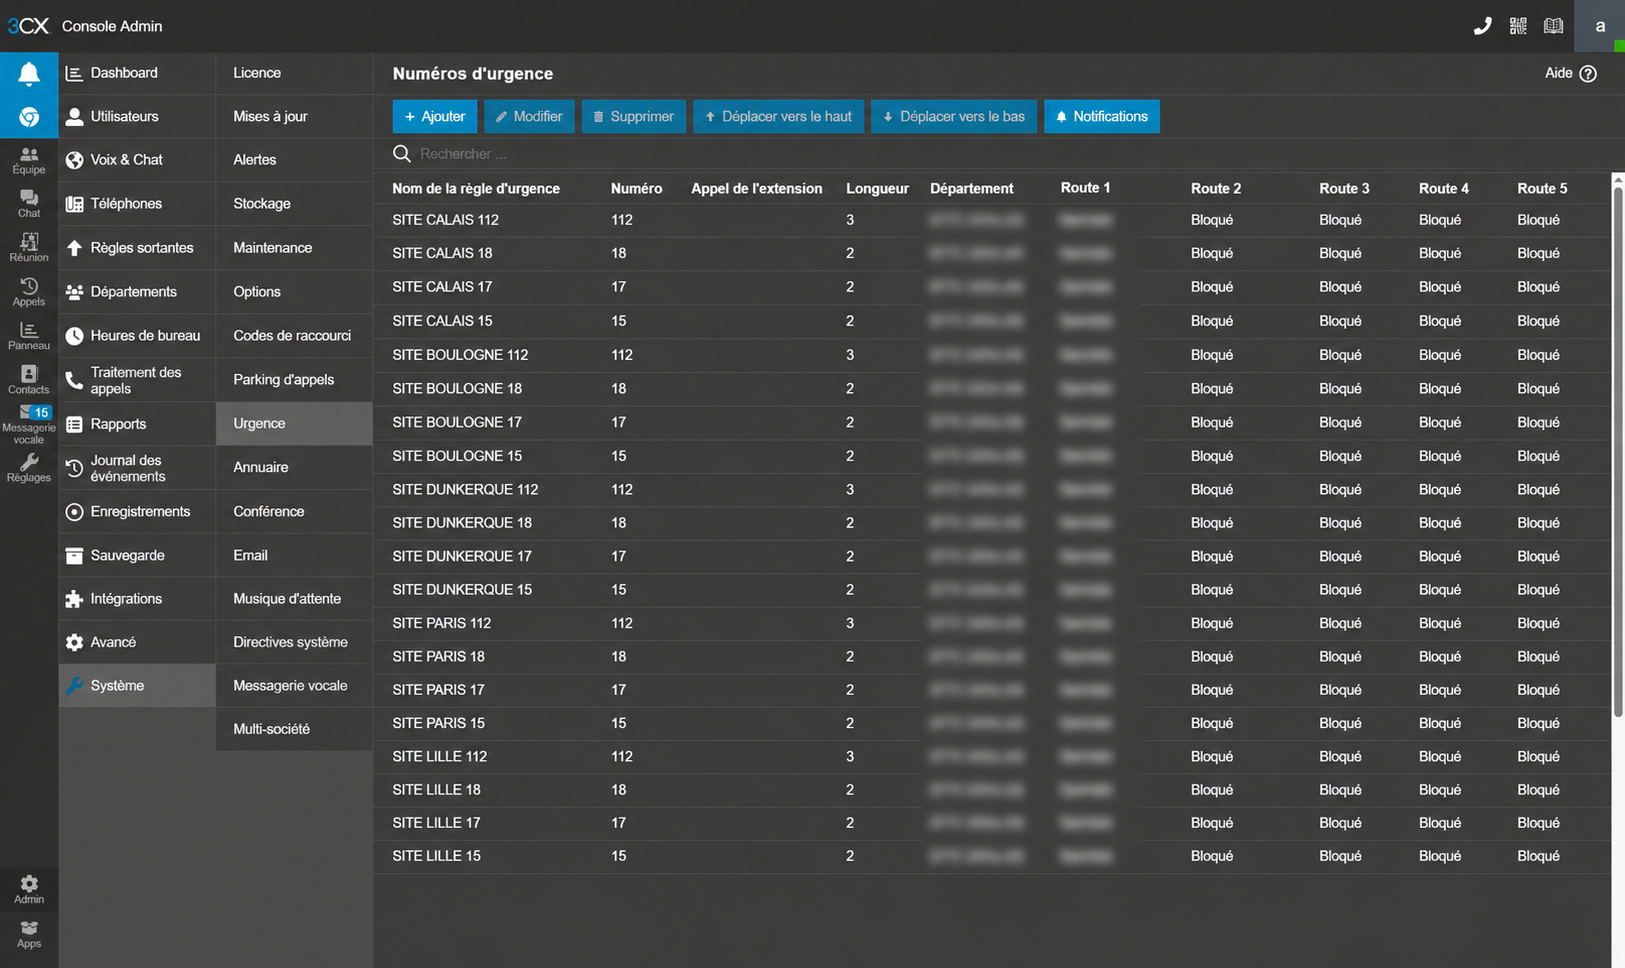
Task: Click the notifications bell icon in sidebar
Action: (29, 74)
